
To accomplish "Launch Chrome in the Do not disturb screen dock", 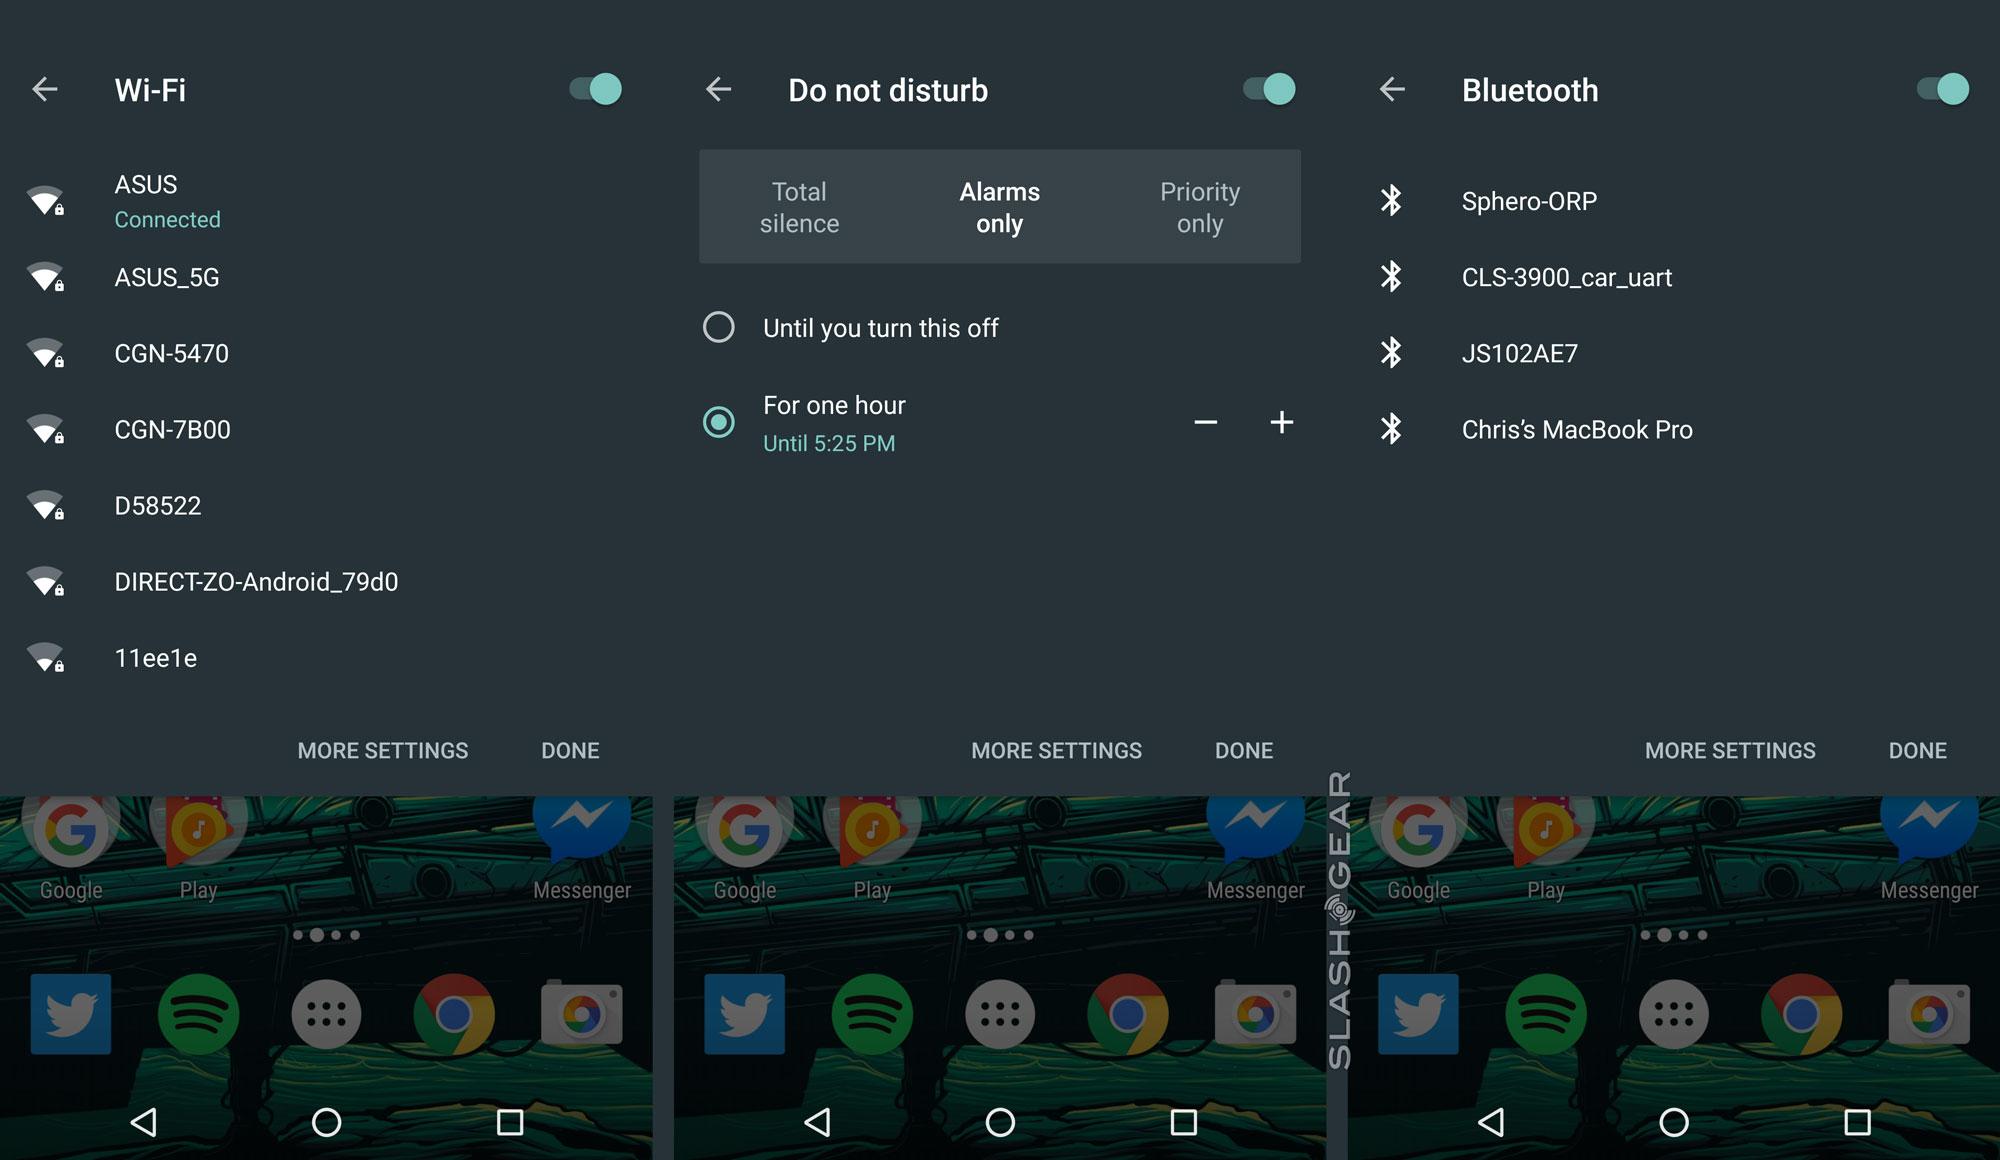I will coord(1128,1015).
